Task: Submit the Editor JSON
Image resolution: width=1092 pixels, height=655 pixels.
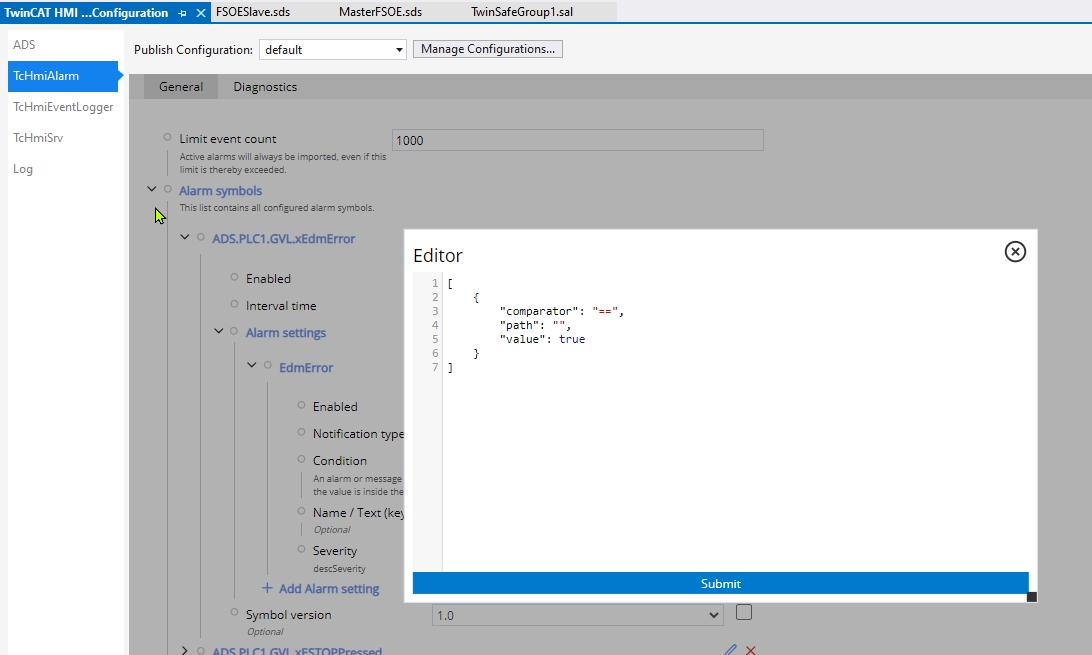Action: point(720,583)
